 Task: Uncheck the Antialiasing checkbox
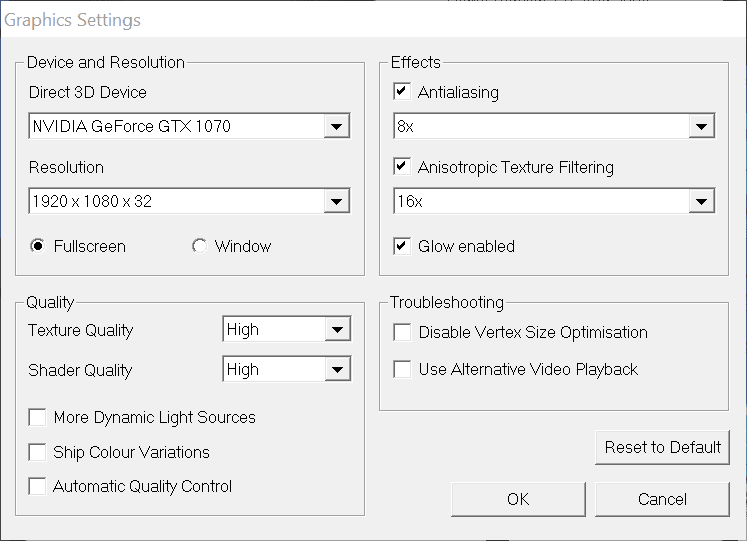click(x=402, y=92)
